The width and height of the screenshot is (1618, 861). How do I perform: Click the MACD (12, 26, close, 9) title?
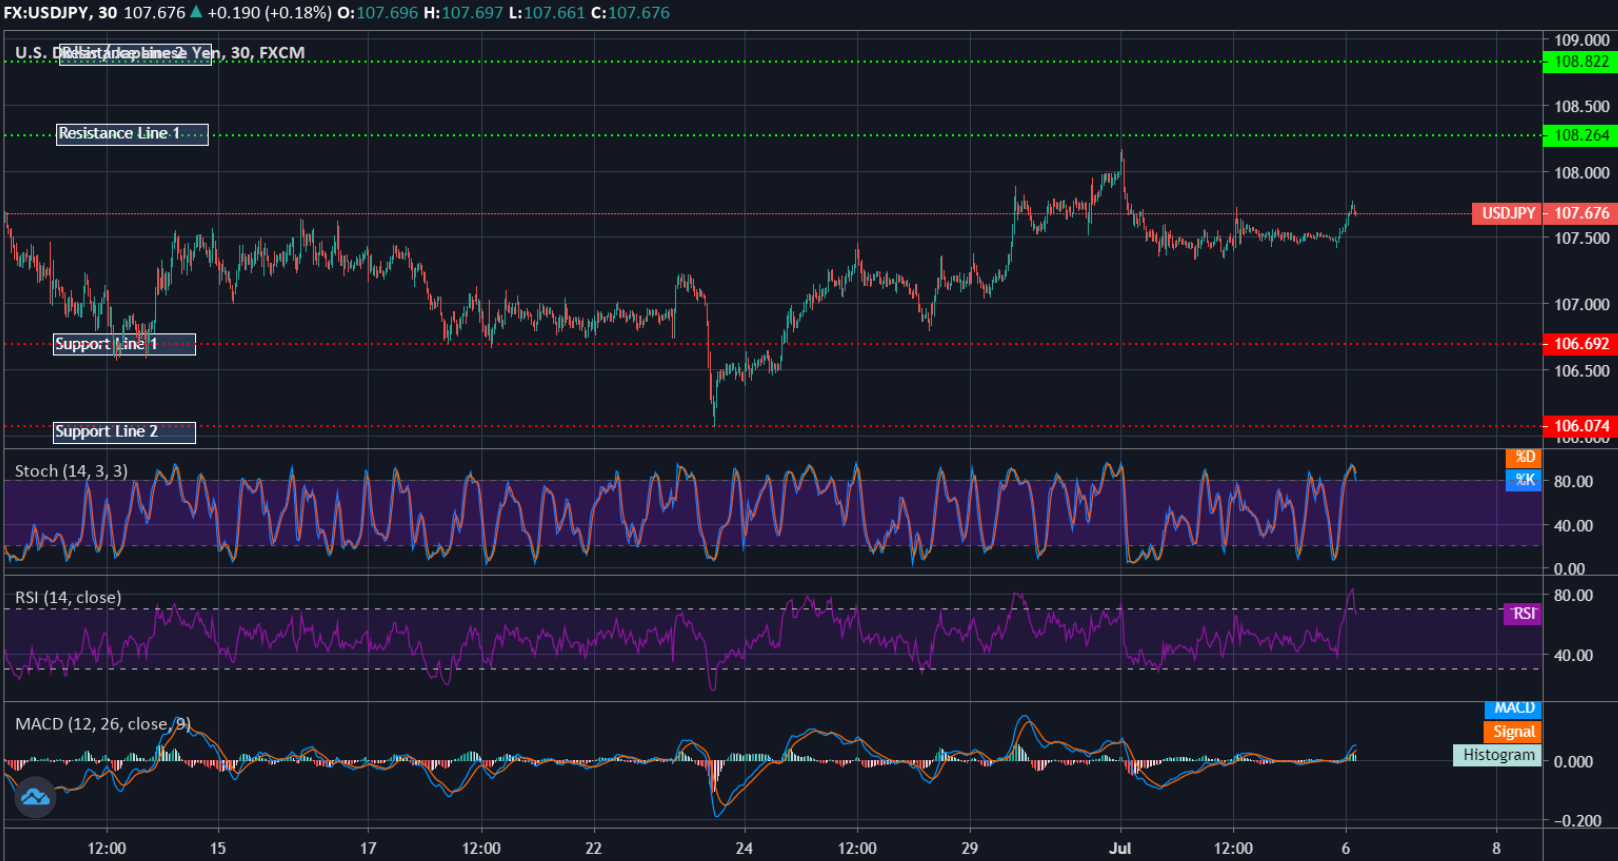[103, 724]
